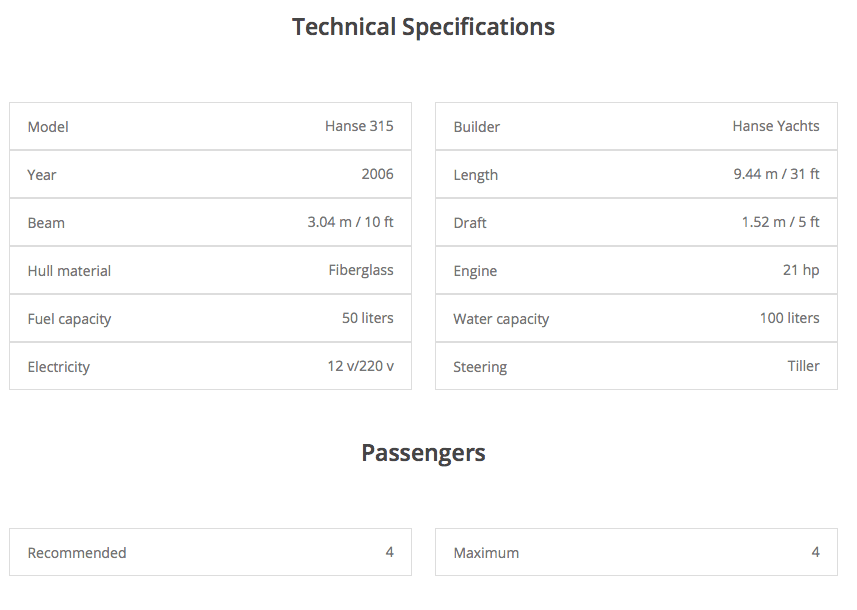This screenshot has height=610, width=857.
Task: Click the Technical Specifications heading
Action: pyautogui.click(x=423, y=27)
